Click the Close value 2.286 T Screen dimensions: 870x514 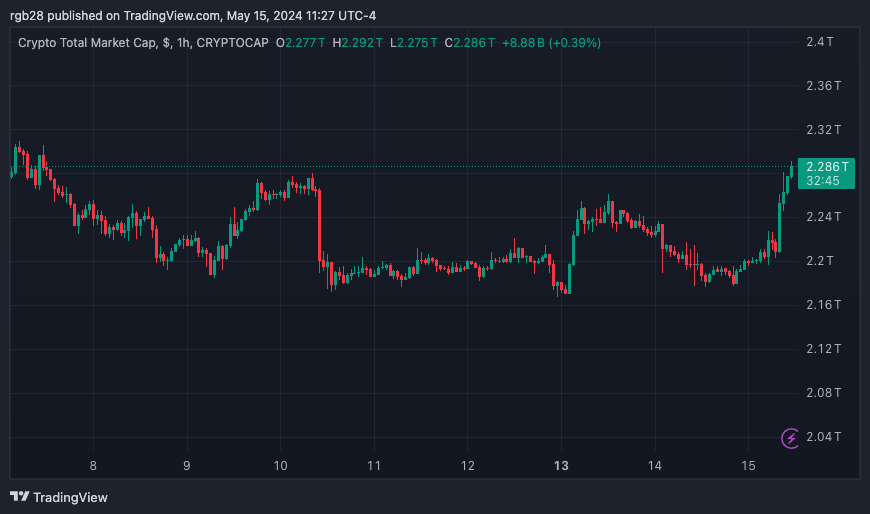tap(474, 43)
